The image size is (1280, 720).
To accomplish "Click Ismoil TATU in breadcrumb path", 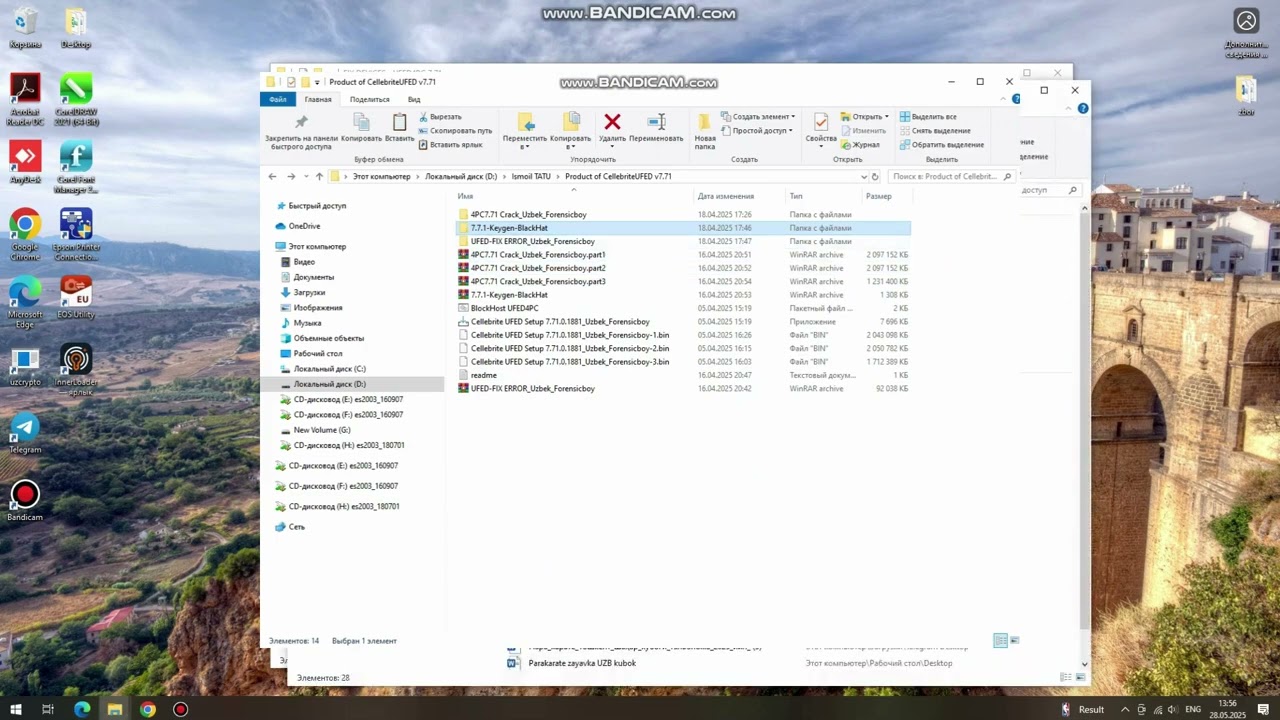I will click(531, 177).
